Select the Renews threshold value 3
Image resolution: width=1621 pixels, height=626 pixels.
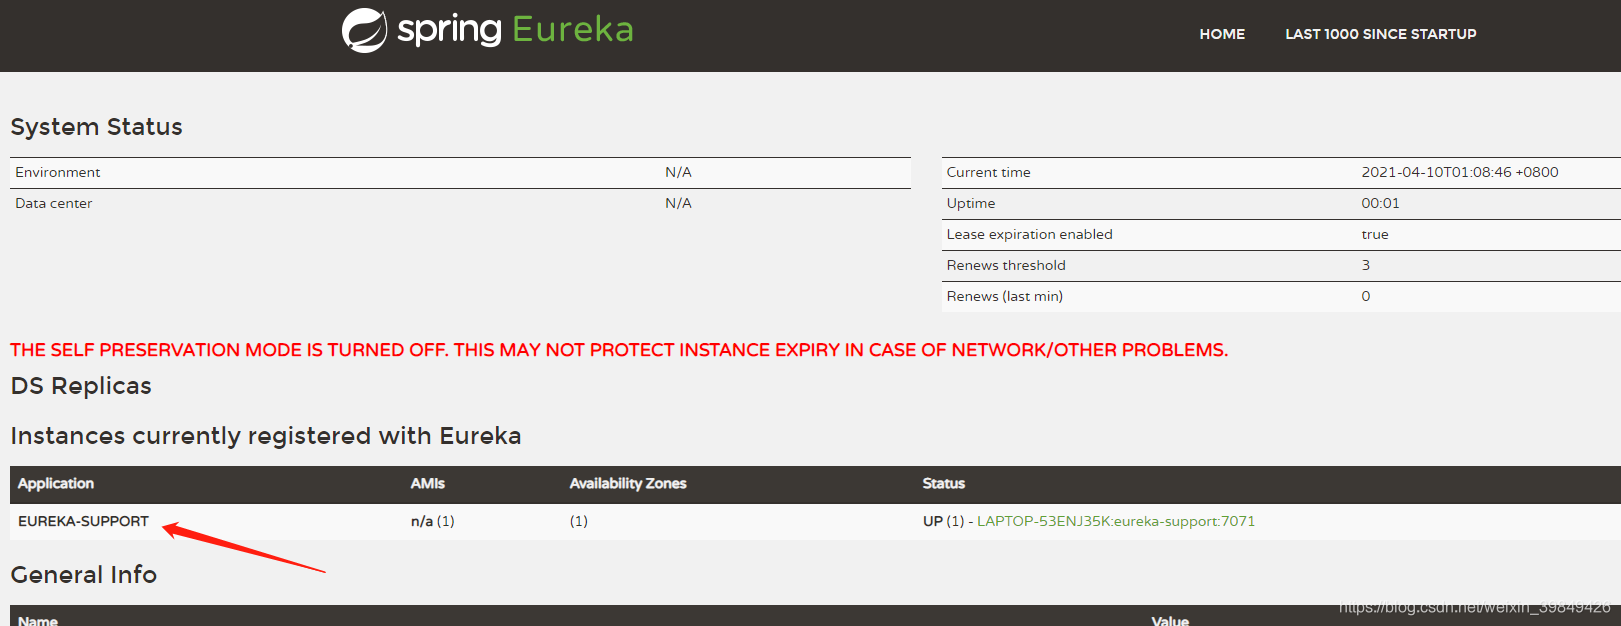pos(1365,265)
